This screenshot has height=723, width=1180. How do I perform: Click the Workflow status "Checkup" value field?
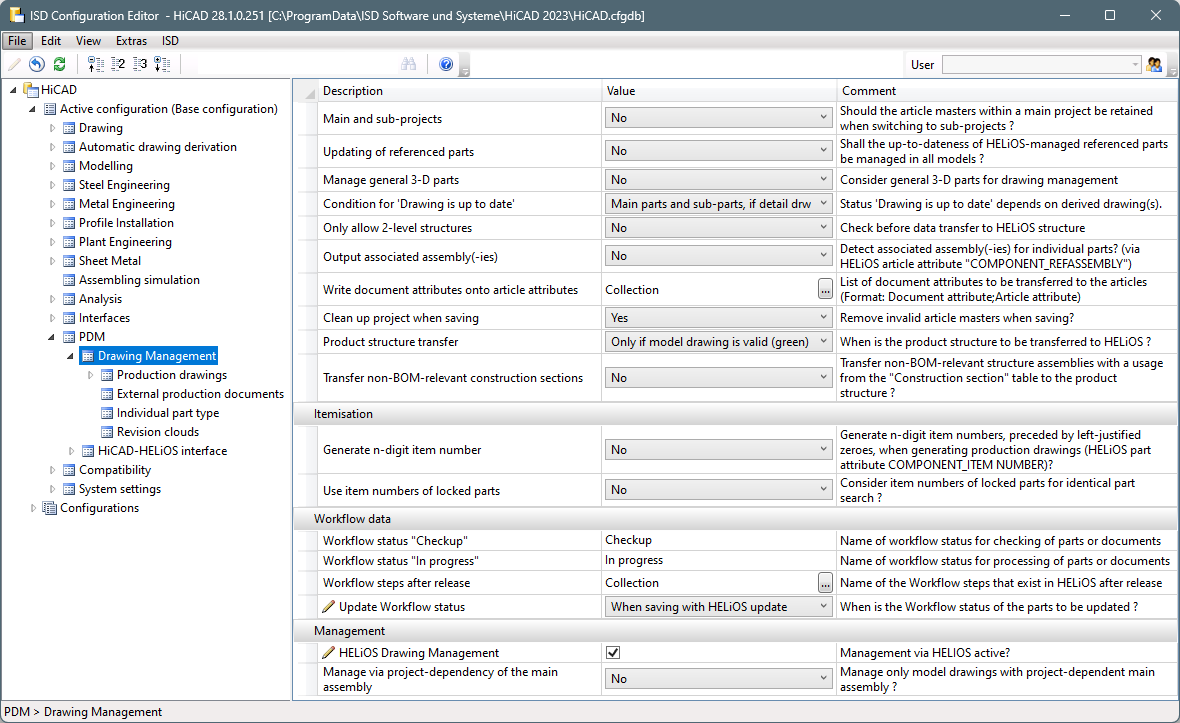[x=719, y=540]
